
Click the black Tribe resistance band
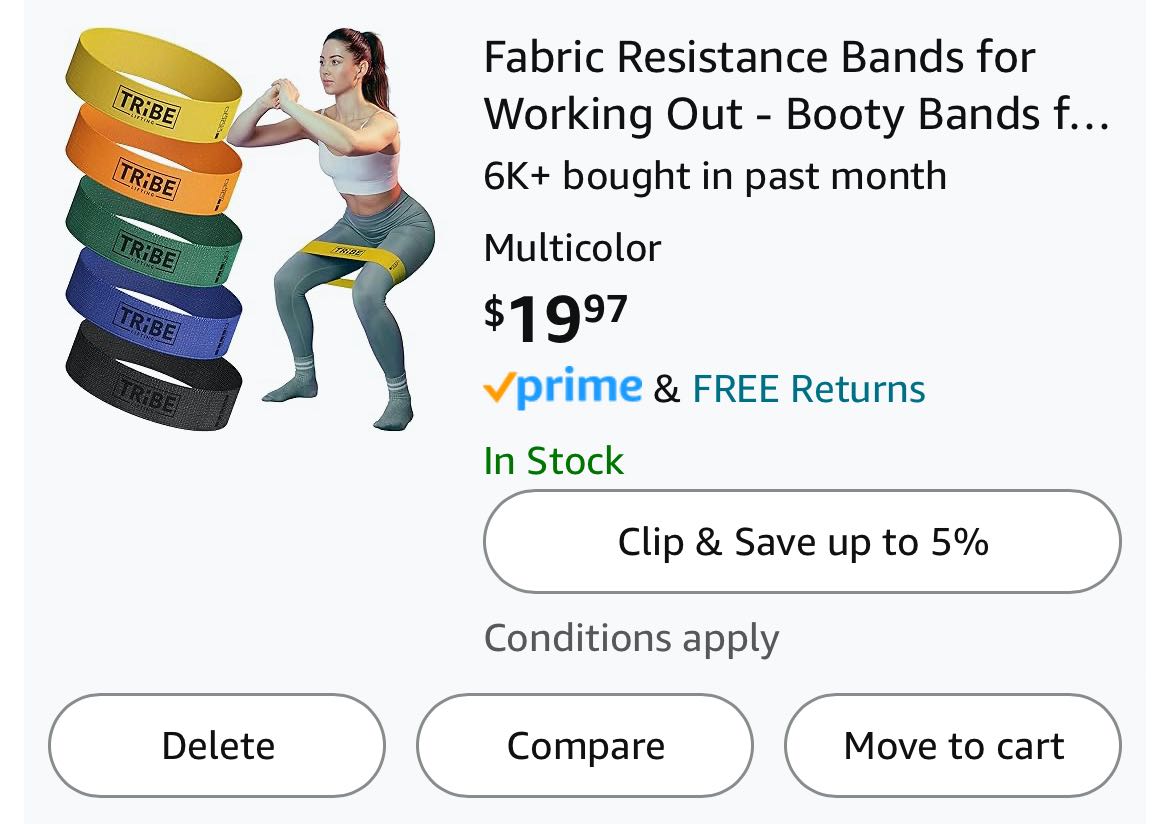tap(150, 382)
